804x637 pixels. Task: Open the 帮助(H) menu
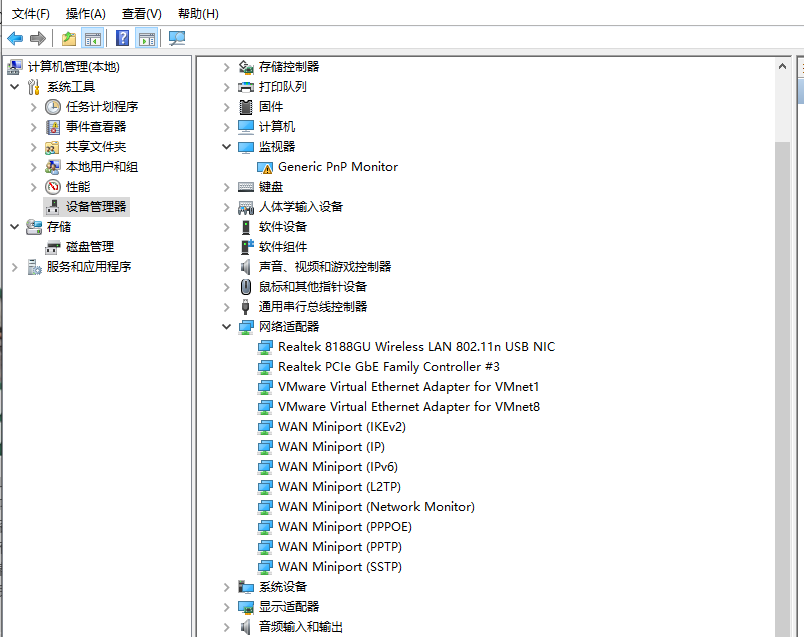tap(198, 14)
